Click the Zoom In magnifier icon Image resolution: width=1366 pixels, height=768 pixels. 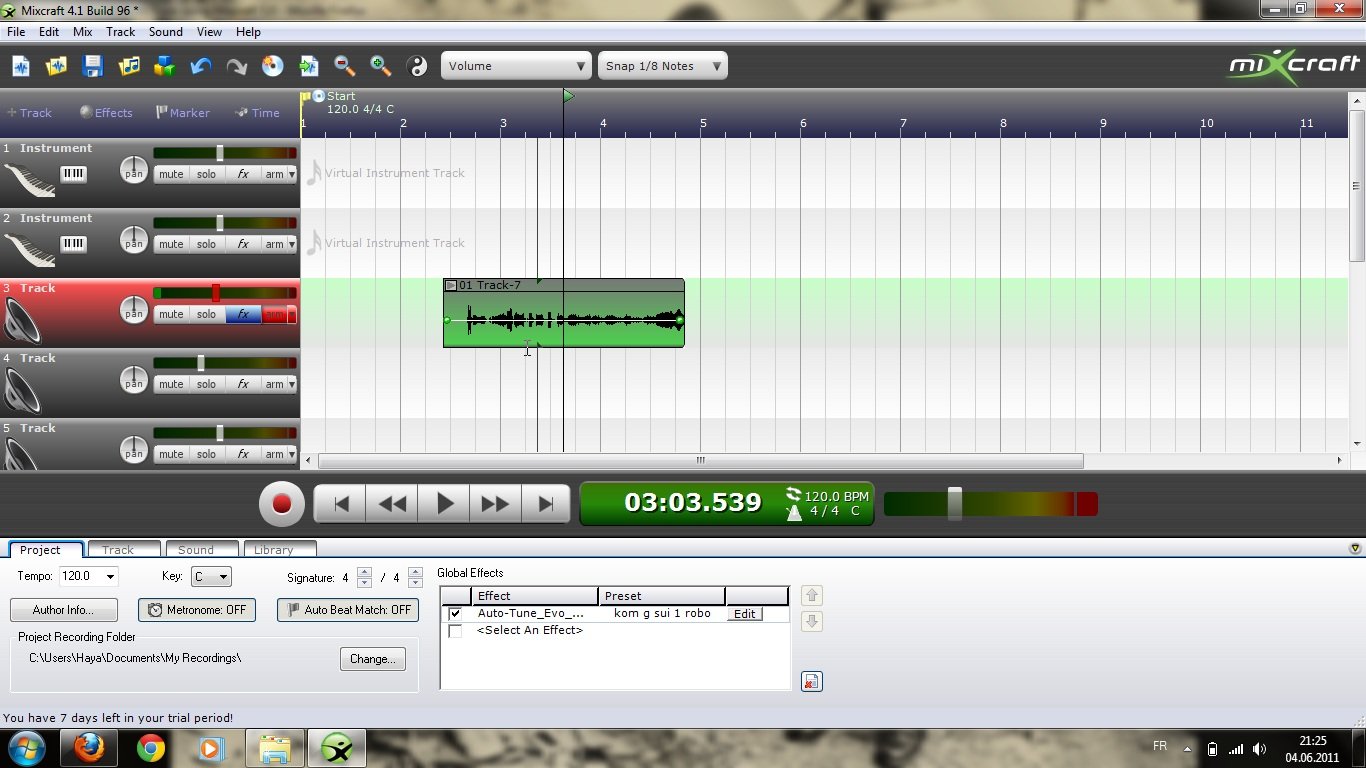tap(381, 66)
